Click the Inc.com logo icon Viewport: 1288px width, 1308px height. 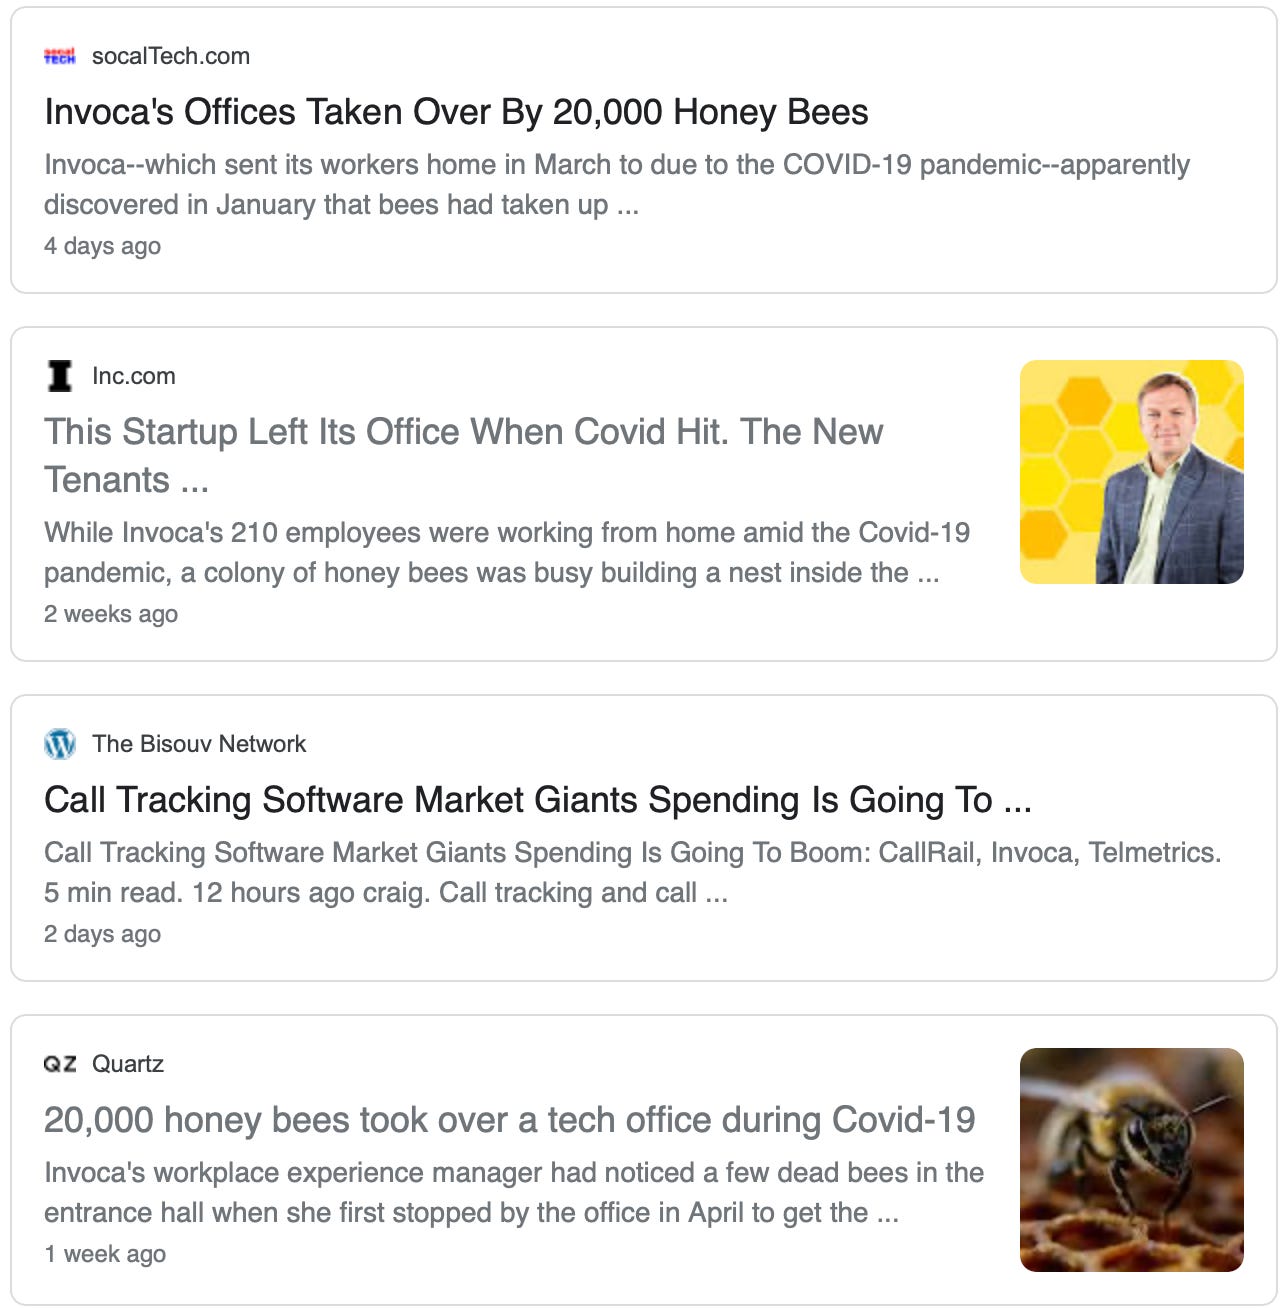tap(60, 376)
